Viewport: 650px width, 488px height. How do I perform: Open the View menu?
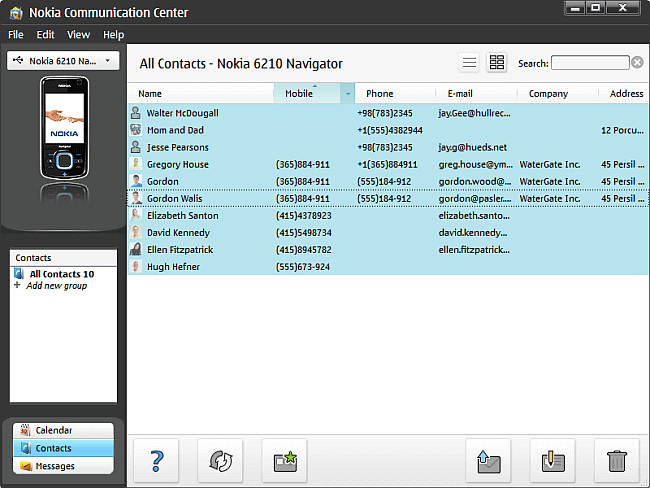click(x=78, y=35)
